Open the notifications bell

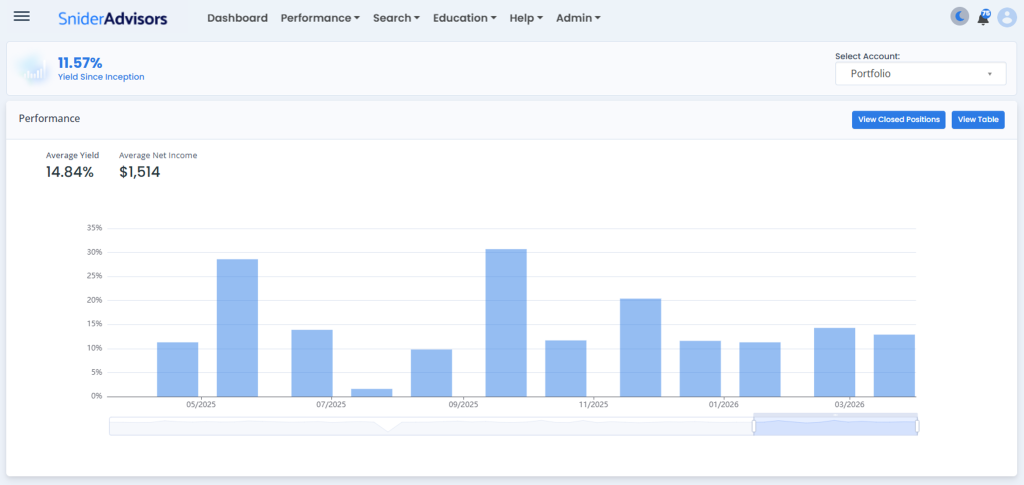click(x=983, y=18)
